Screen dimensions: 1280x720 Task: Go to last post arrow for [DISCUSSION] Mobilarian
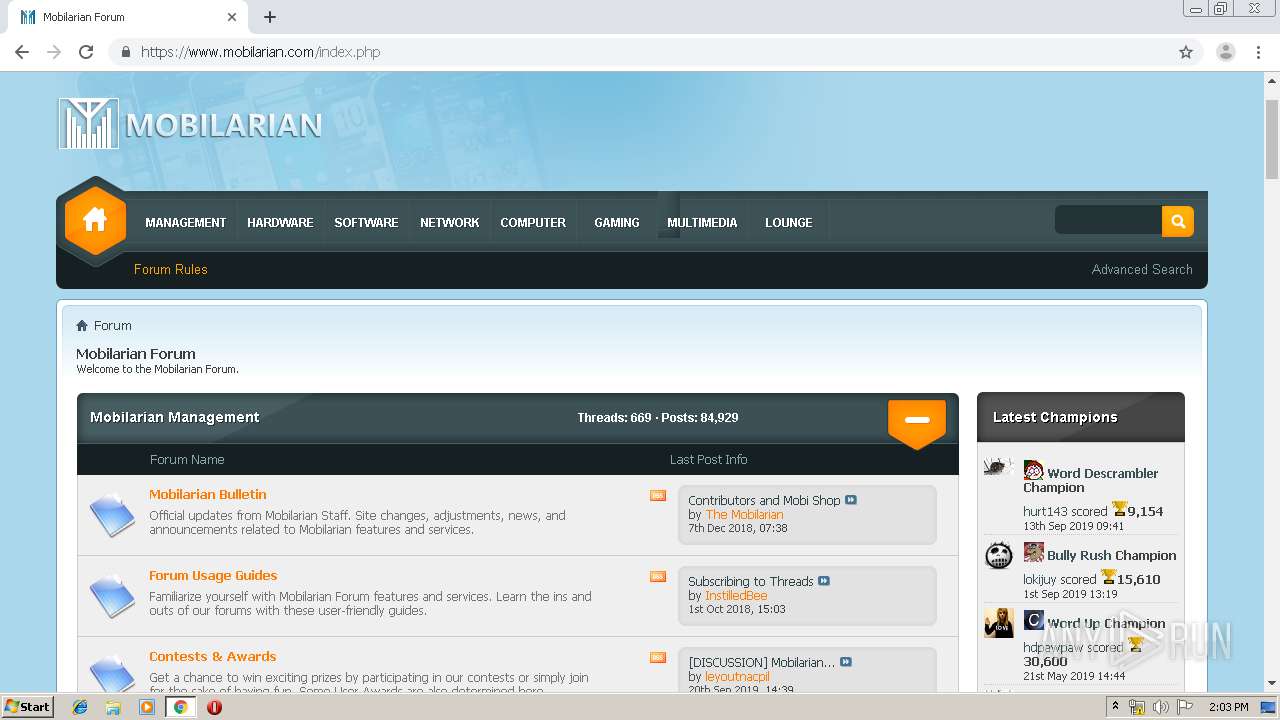point(846,662)
